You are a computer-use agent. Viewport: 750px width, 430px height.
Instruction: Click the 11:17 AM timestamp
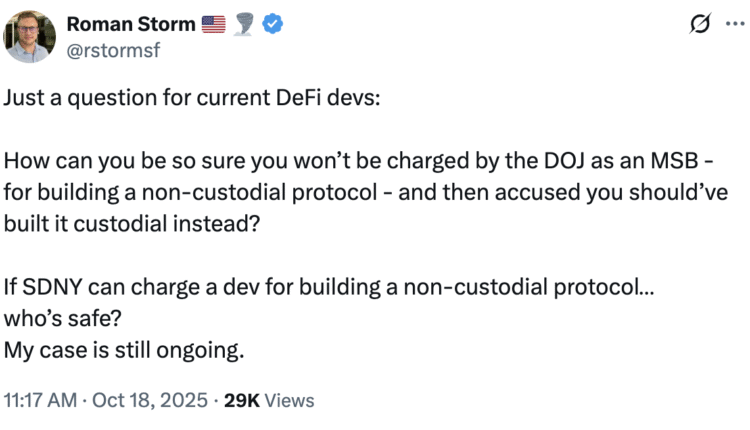click(41, 401)
